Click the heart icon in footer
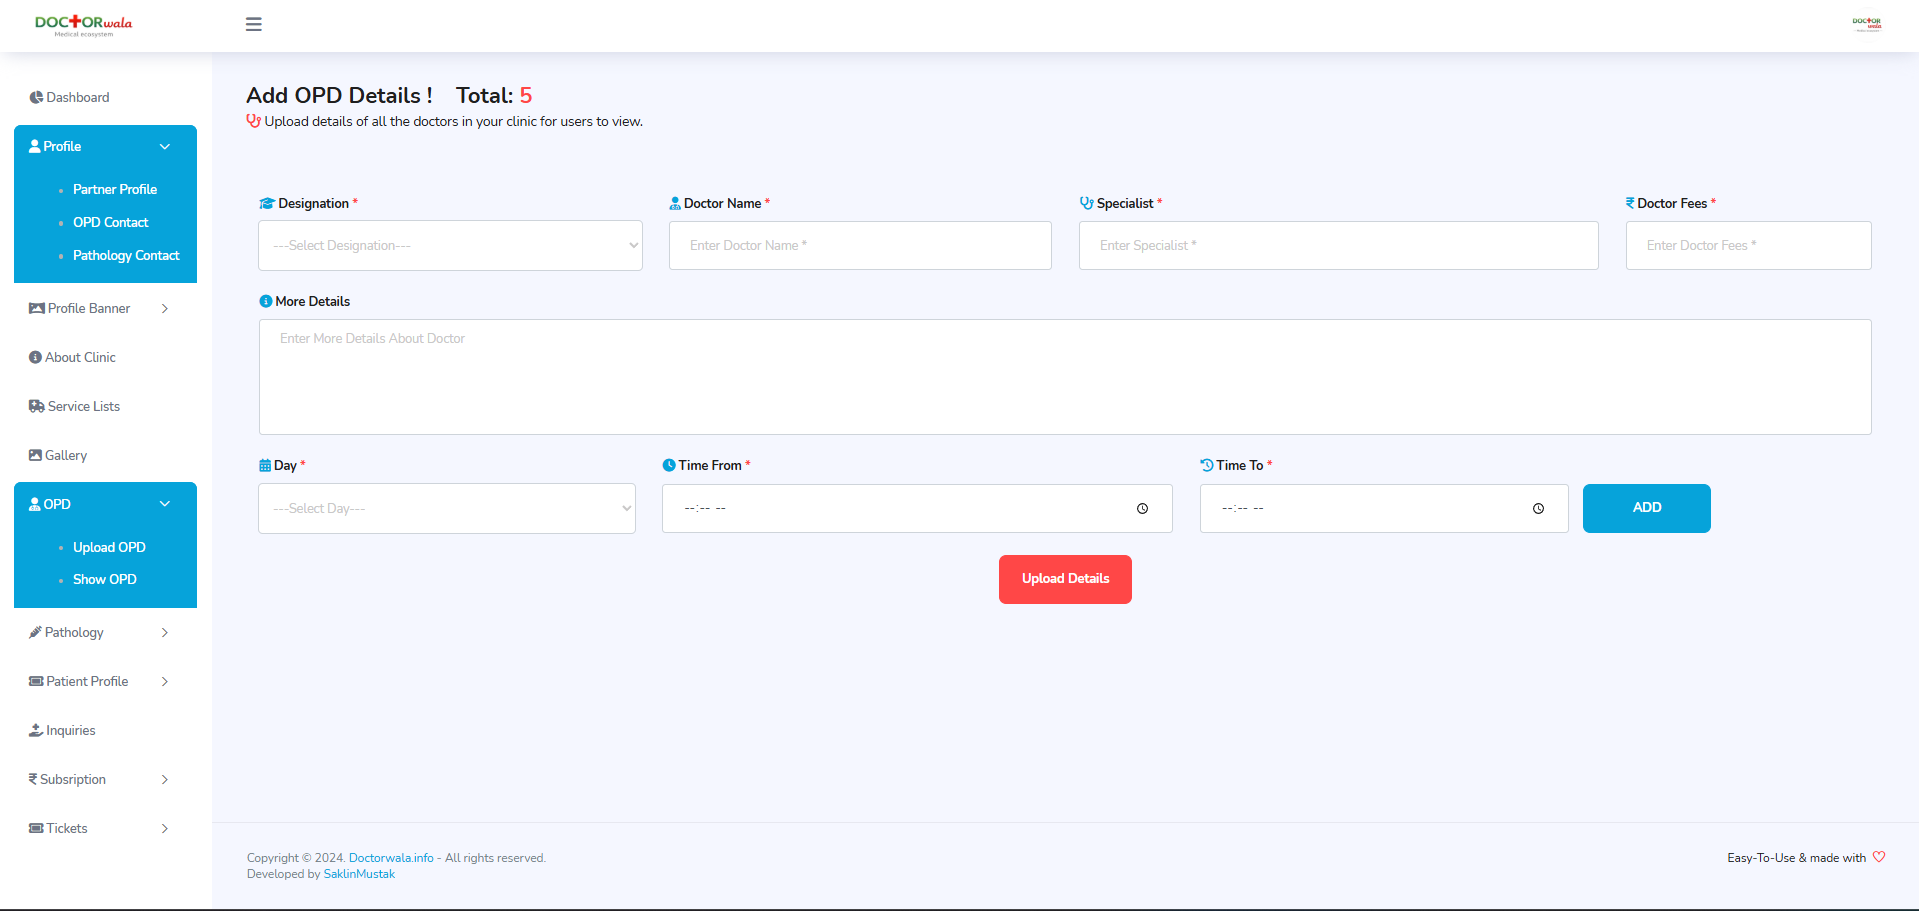This screenshot has height=911, width=1919. point(1879,857)
